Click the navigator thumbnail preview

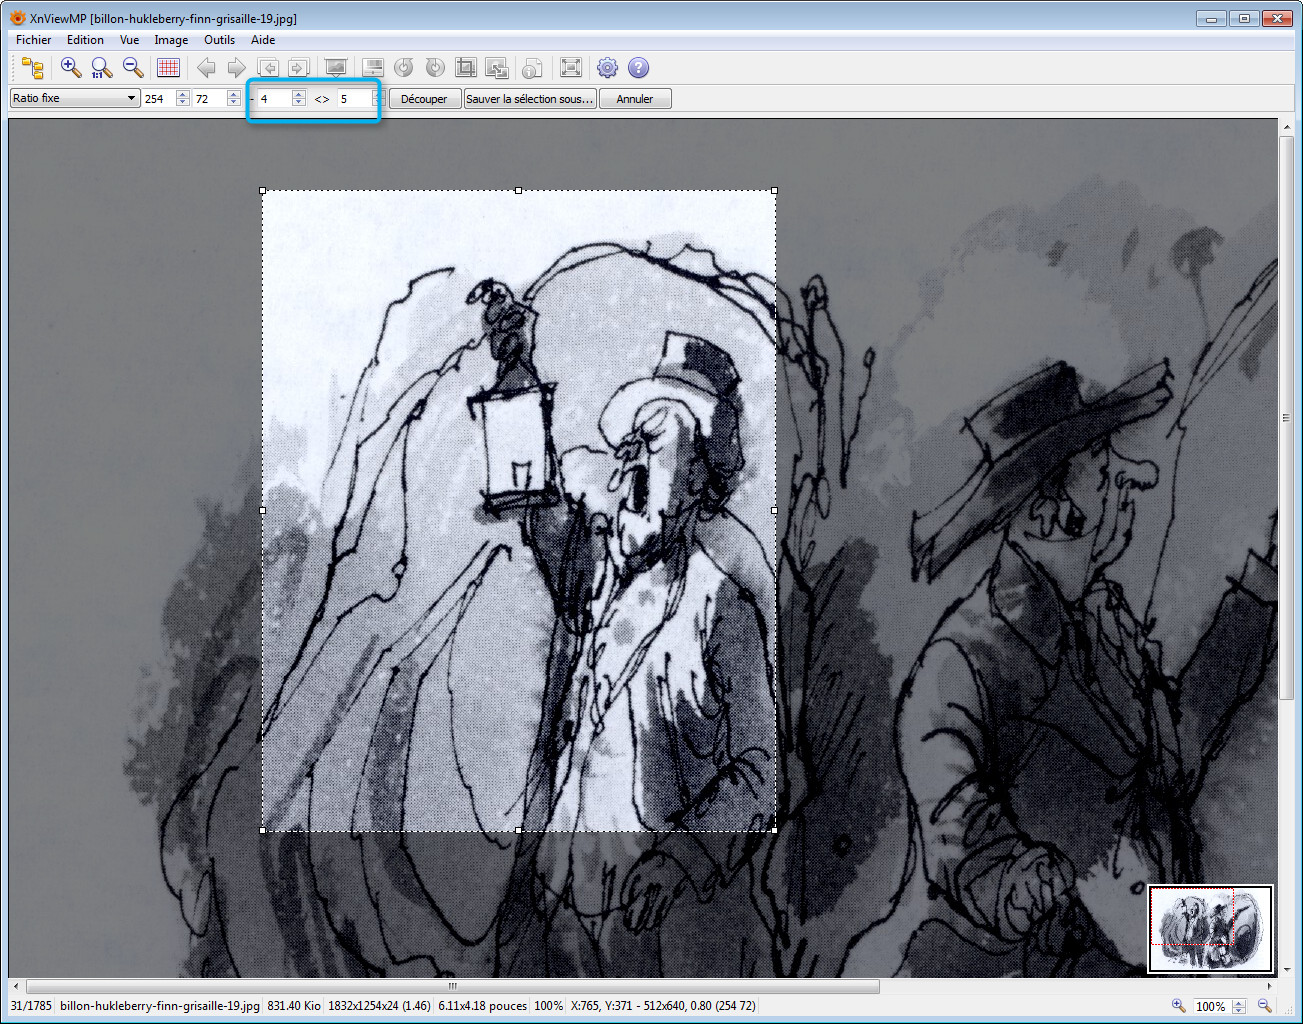click(1210, 929)
